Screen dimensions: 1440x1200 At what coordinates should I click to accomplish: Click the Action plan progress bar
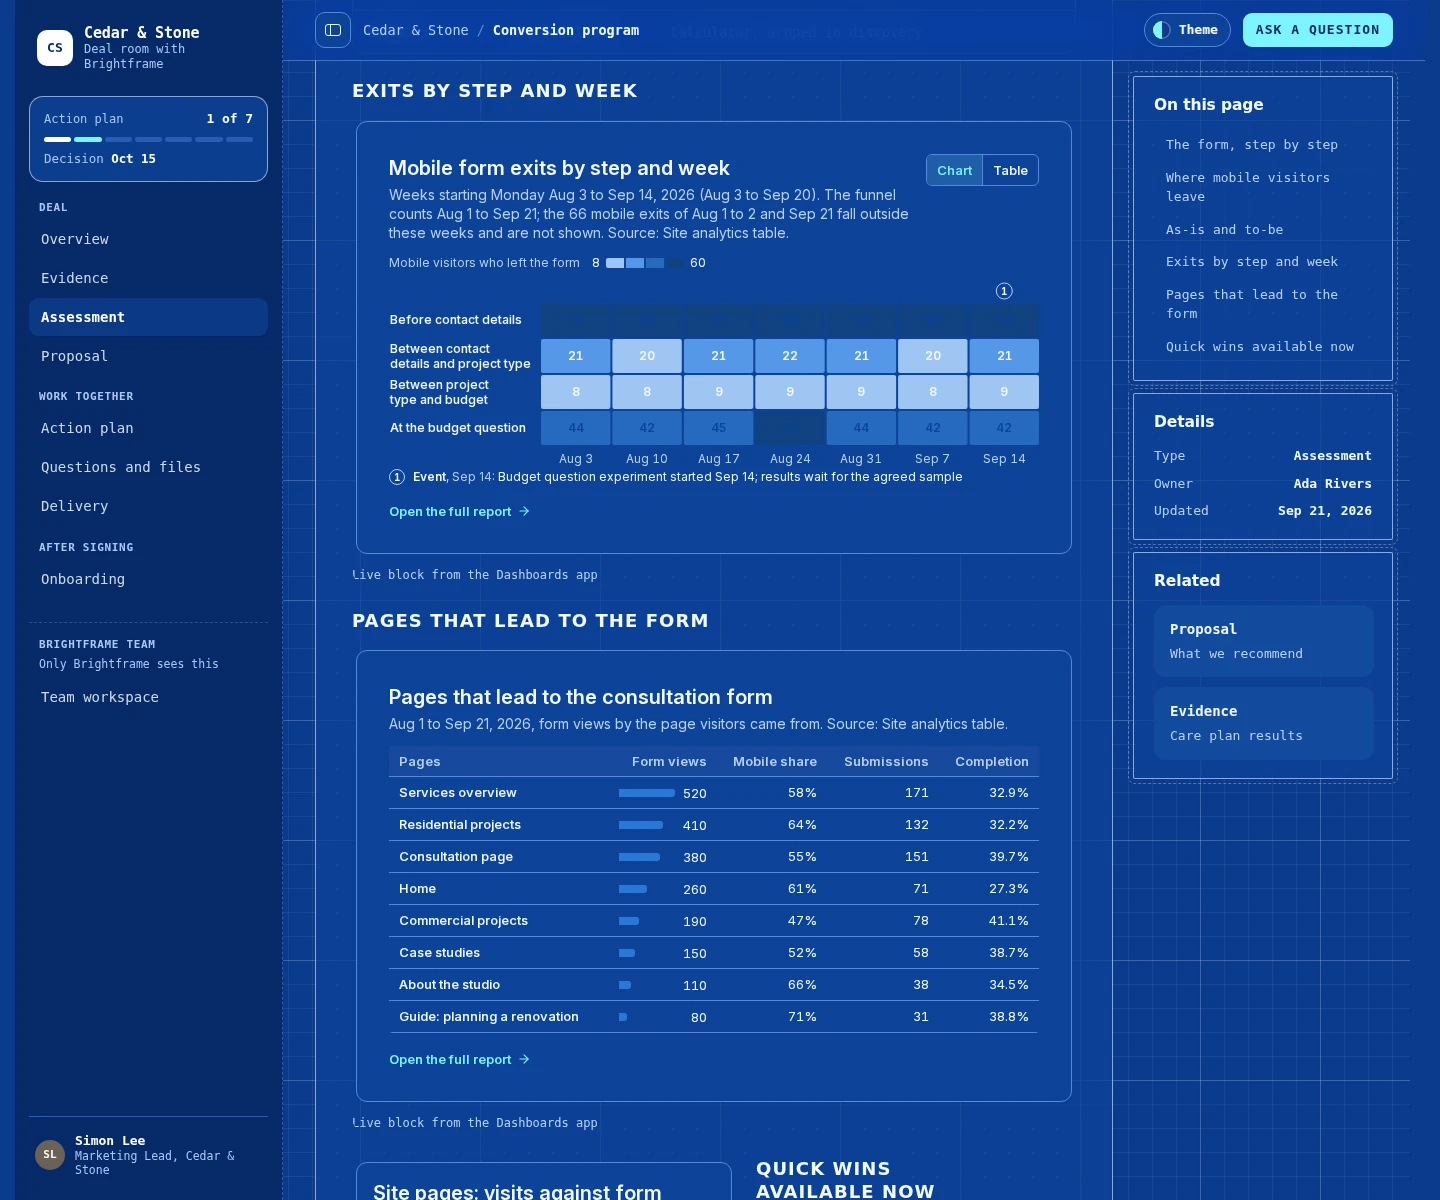pyautogui.click(x=148, y=139)
